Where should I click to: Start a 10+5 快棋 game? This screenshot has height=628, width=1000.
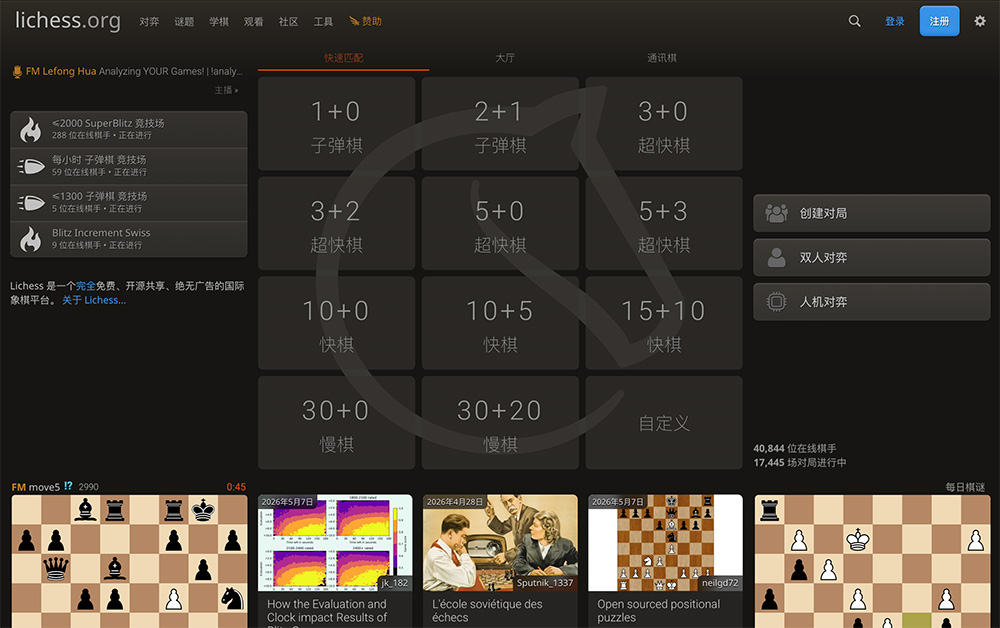coord(501,323)
